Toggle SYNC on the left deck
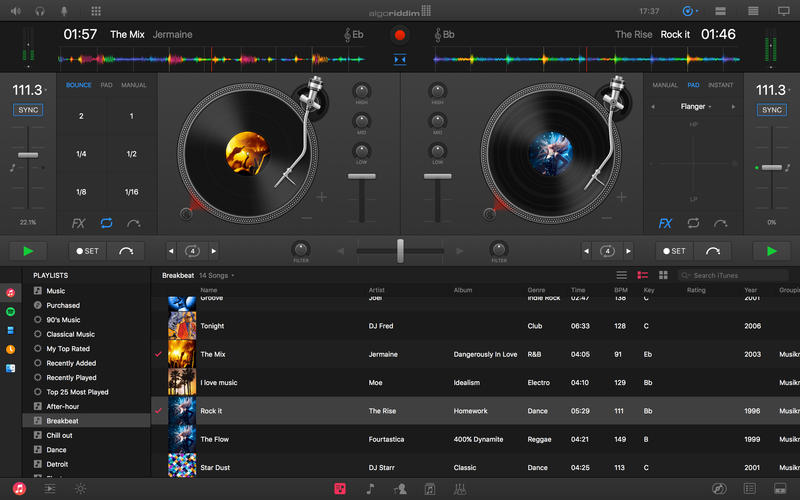This screenshot has height=500, width=800. click(x=28, y=110)
